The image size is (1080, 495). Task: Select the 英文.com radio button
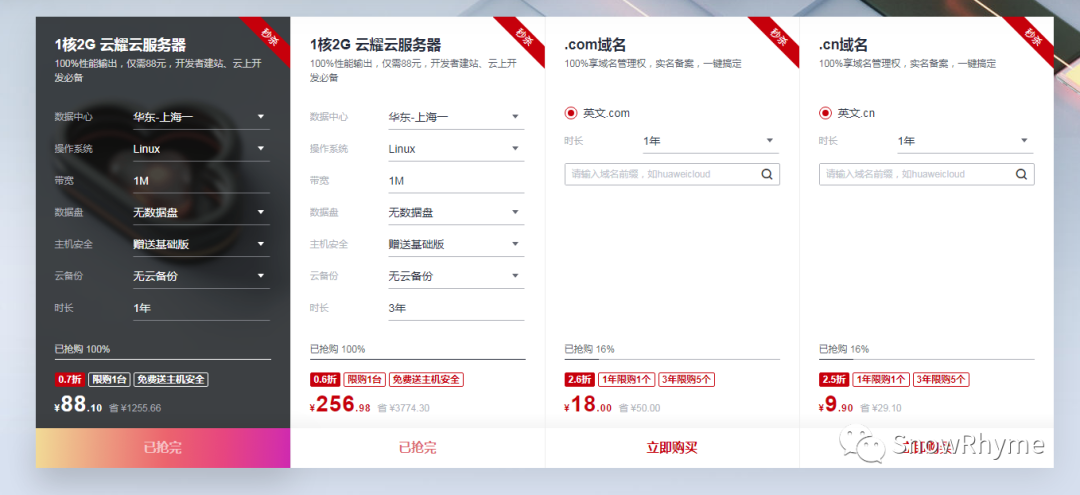point(570,113)
